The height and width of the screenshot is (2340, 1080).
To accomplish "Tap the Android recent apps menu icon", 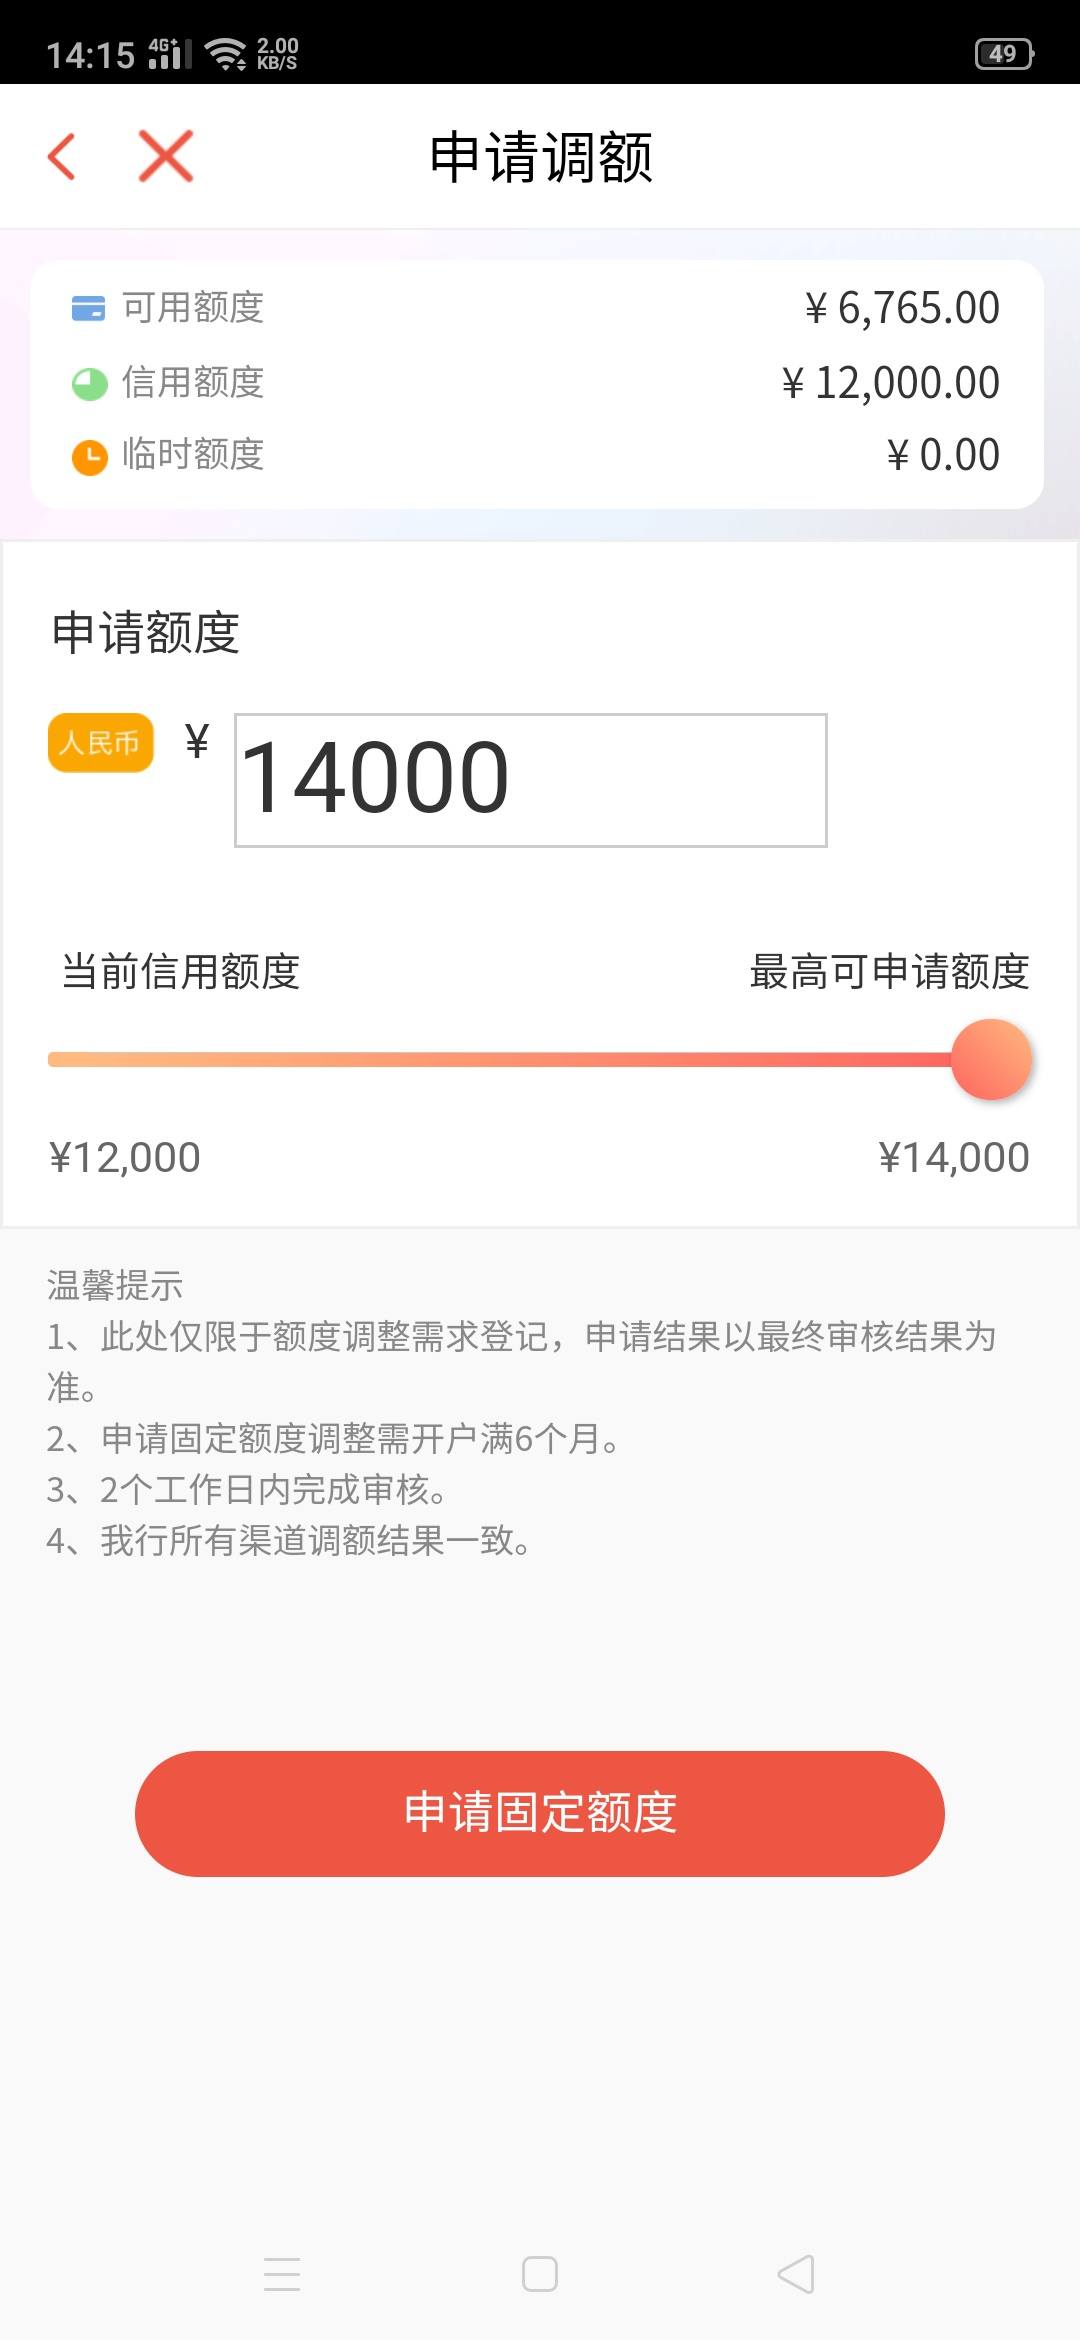I will (x=282, y=2274).
